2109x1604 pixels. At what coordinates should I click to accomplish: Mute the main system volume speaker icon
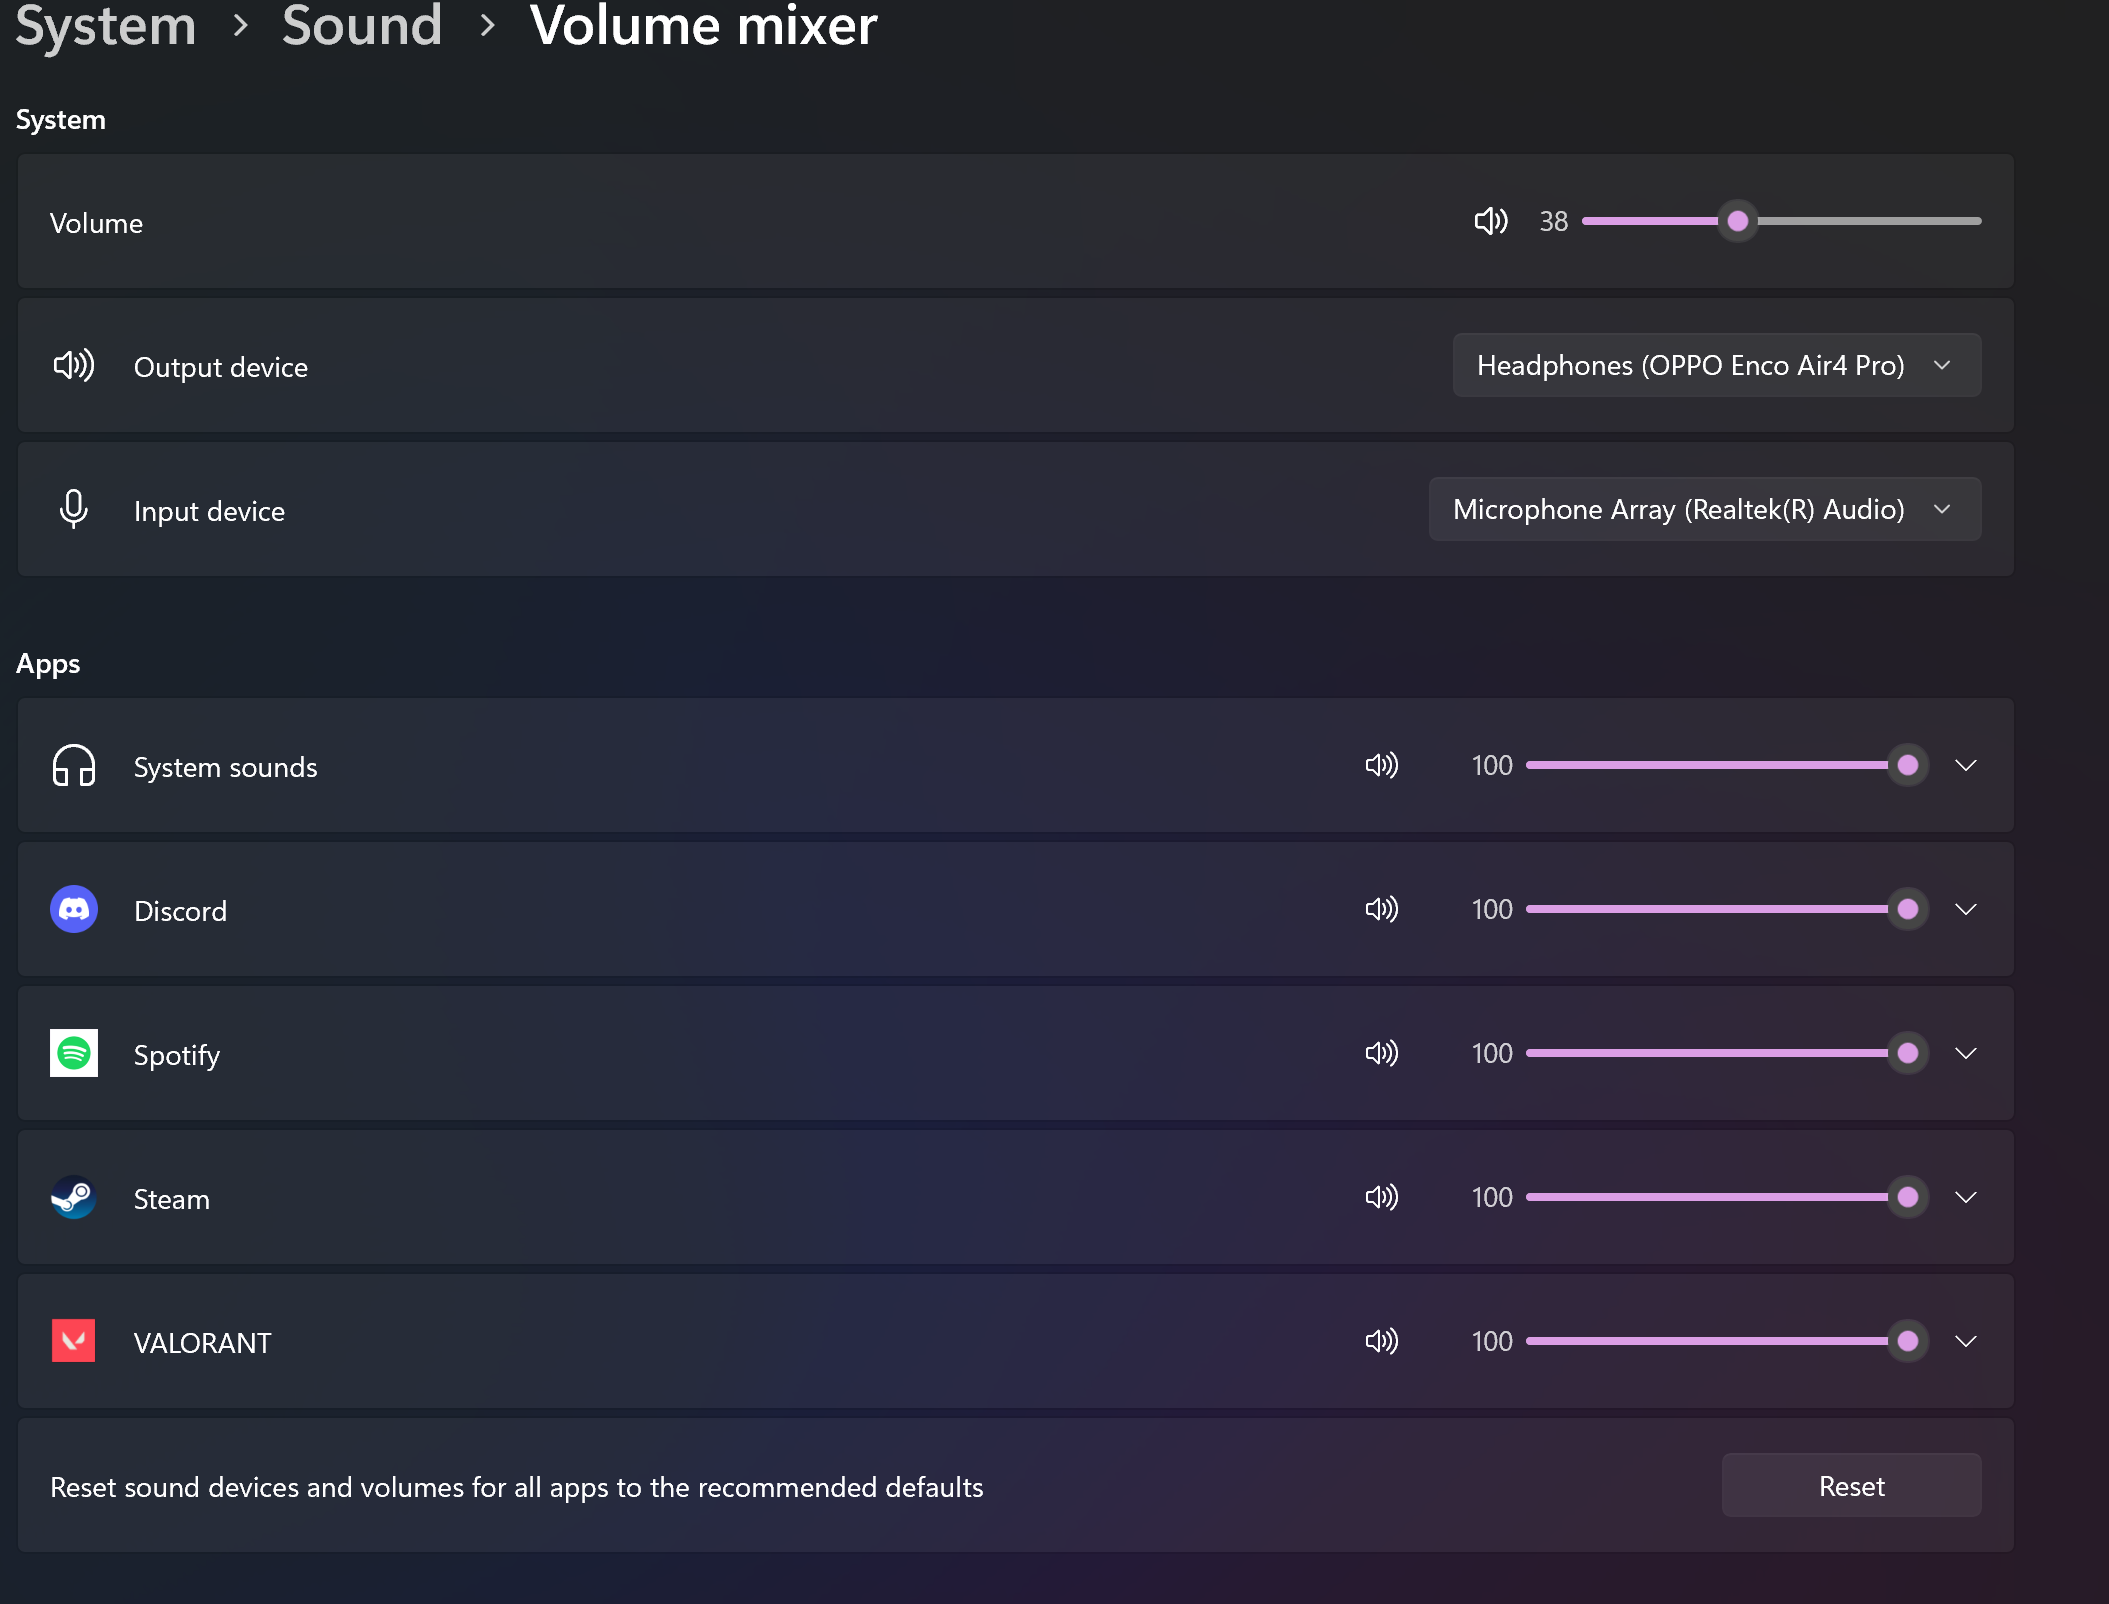1490,221
